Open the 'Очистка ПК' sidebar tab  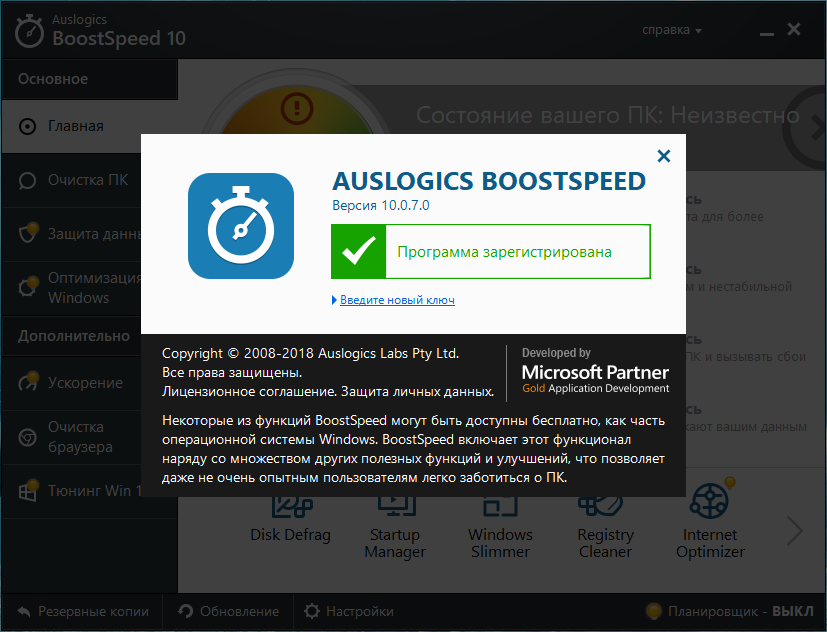(x=72, y=180)
